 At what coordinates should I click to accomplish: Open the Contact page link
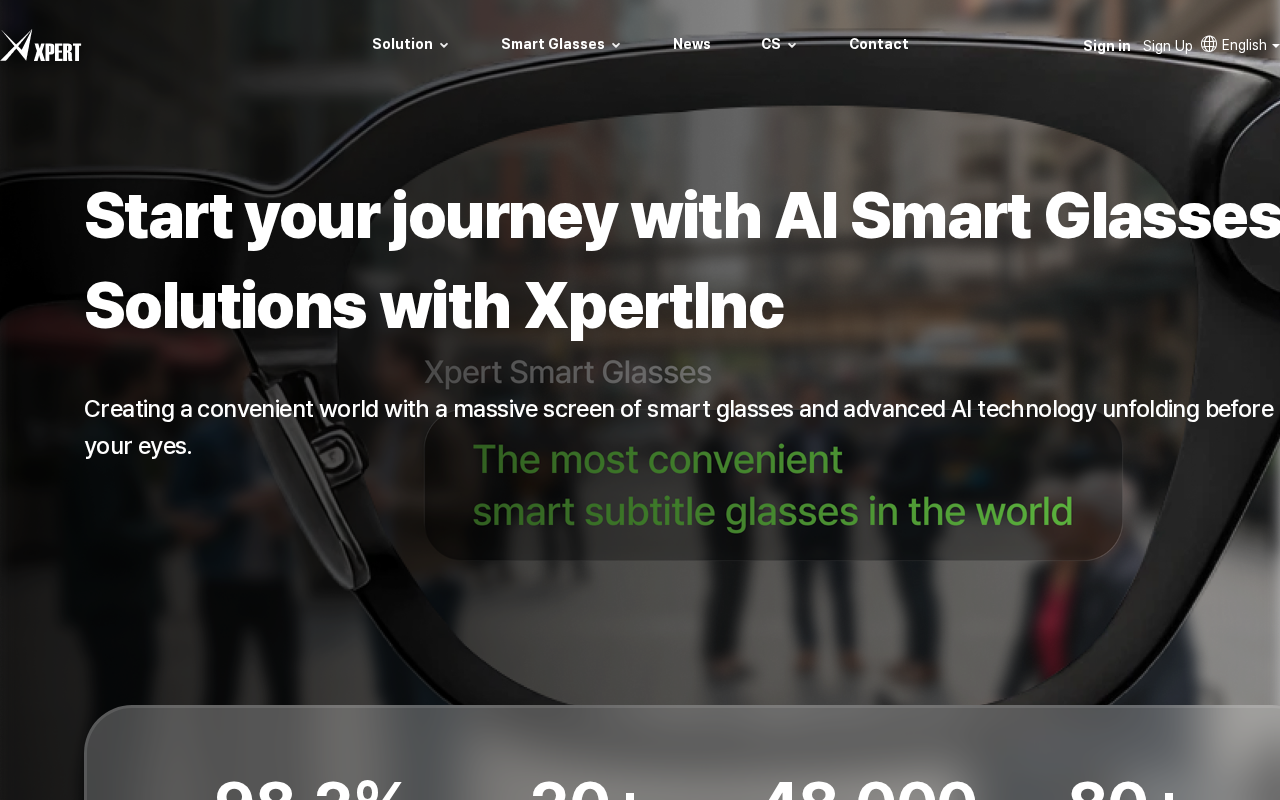(879, 44)
